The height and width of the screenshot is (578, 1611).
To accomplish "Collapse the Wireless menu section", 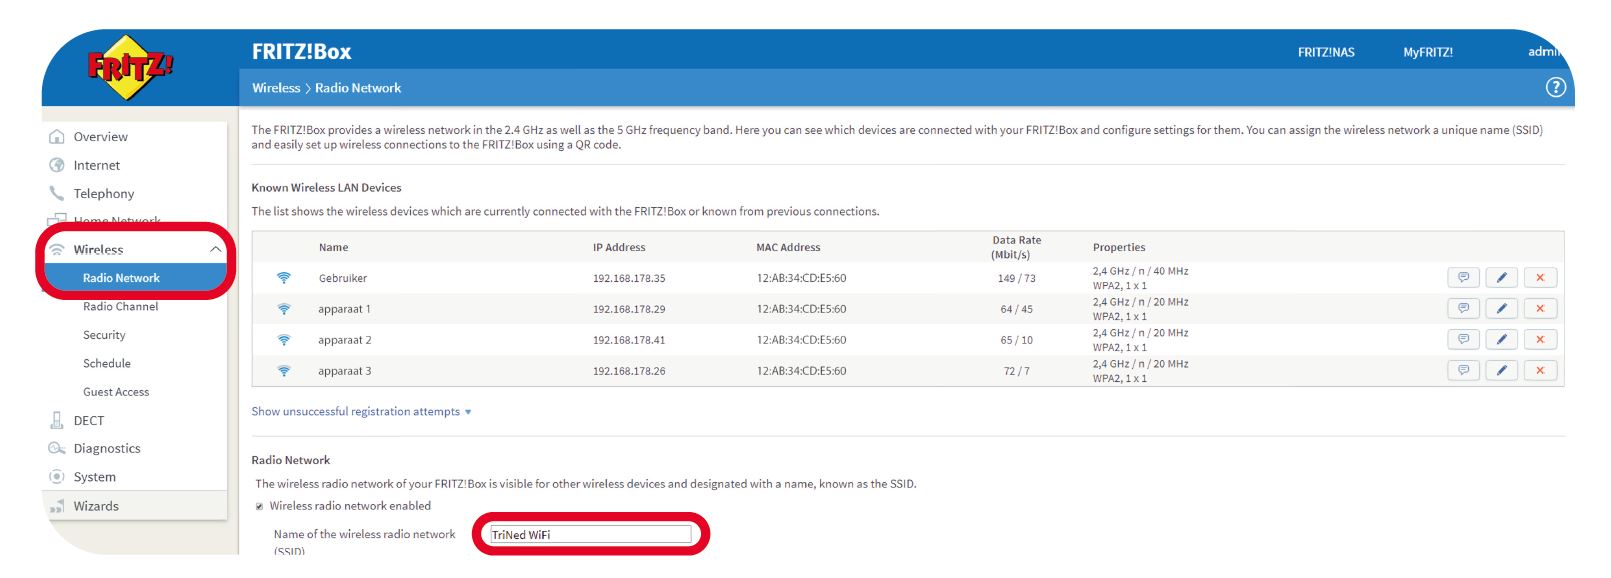I will click(215, 249).
